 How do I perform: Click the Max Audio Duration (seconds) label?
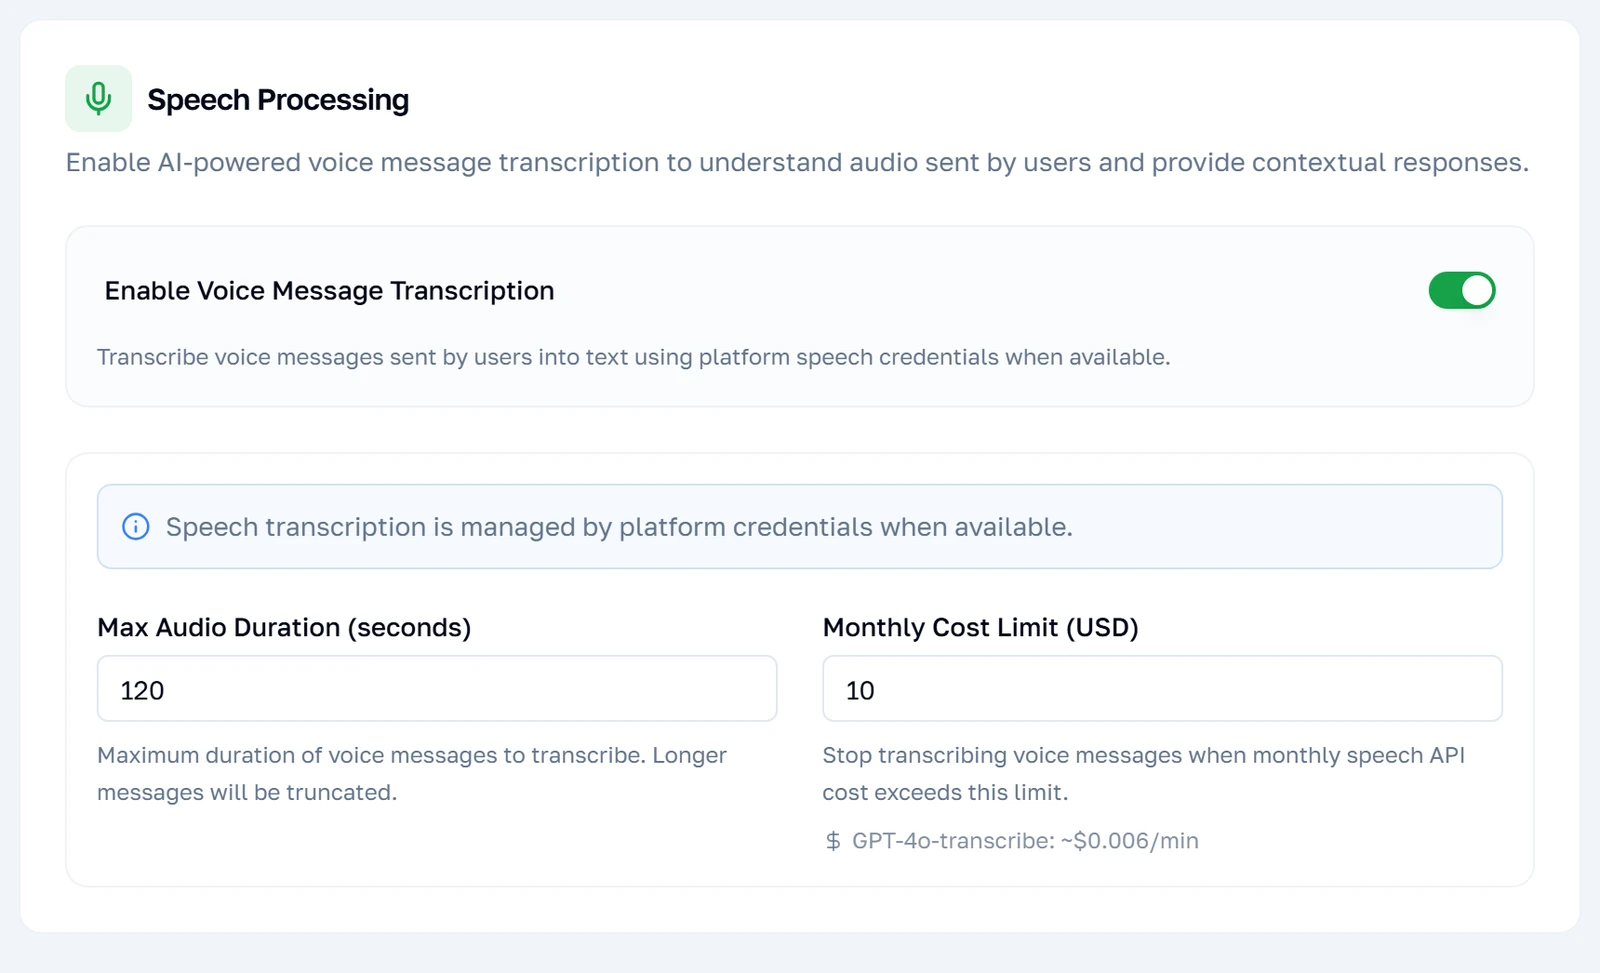pyautogui.click(x=284, y=628)
